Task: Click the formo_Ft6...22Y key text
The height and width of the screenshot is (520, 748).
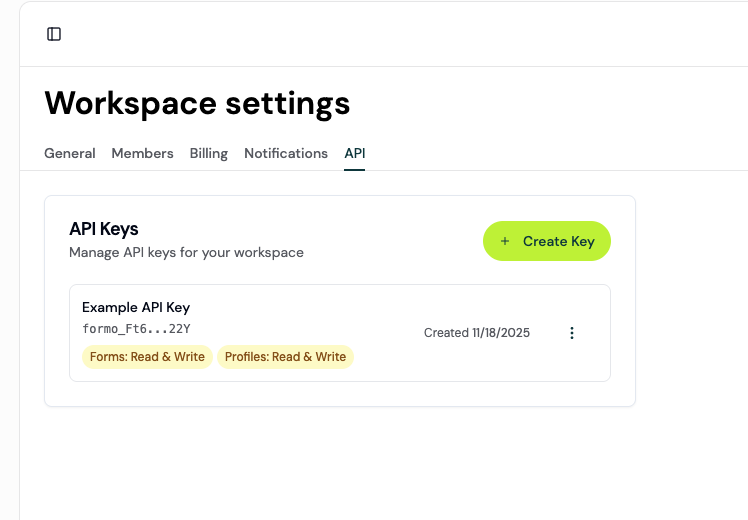Action: 136,329
